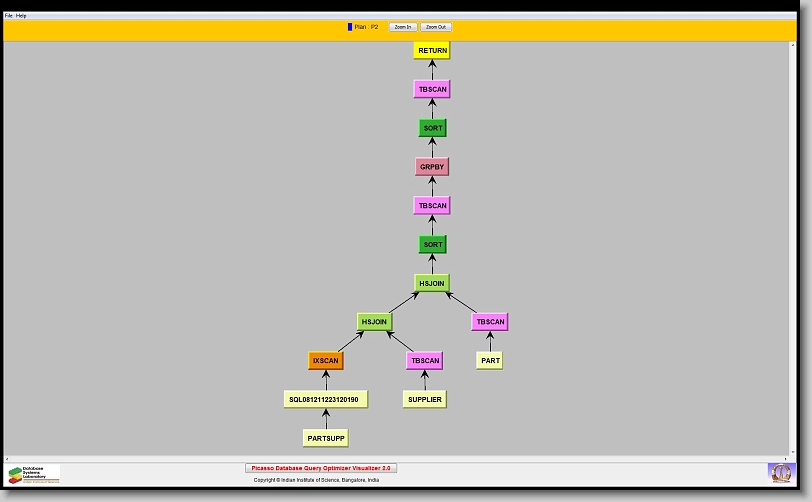Click the topmost HSJOIN node below SORT
The width and height of the screenshot is (812, 502).
432,283
